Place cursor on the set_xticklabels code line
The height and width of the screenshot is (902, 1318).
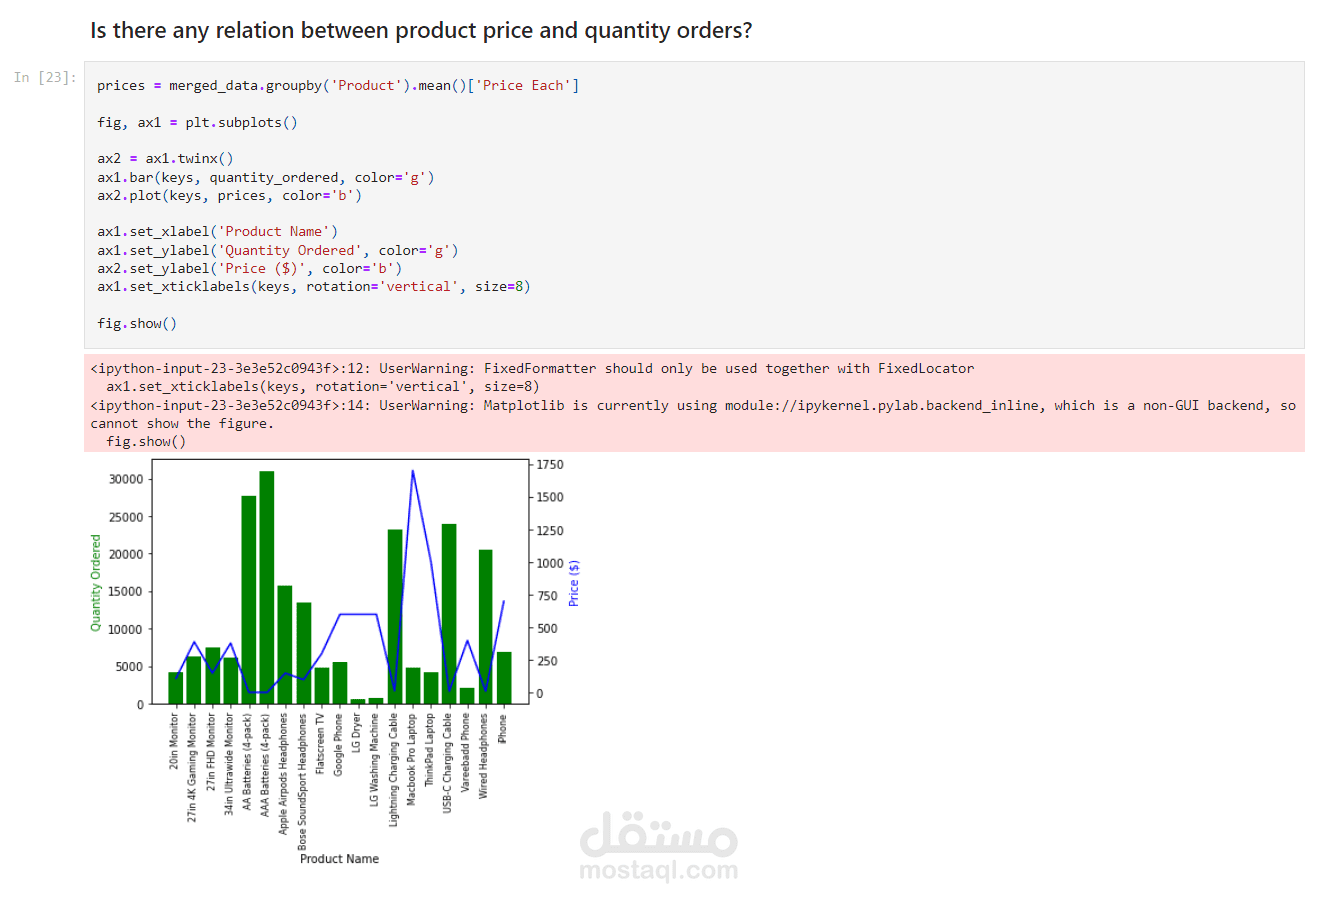(313, 287)
